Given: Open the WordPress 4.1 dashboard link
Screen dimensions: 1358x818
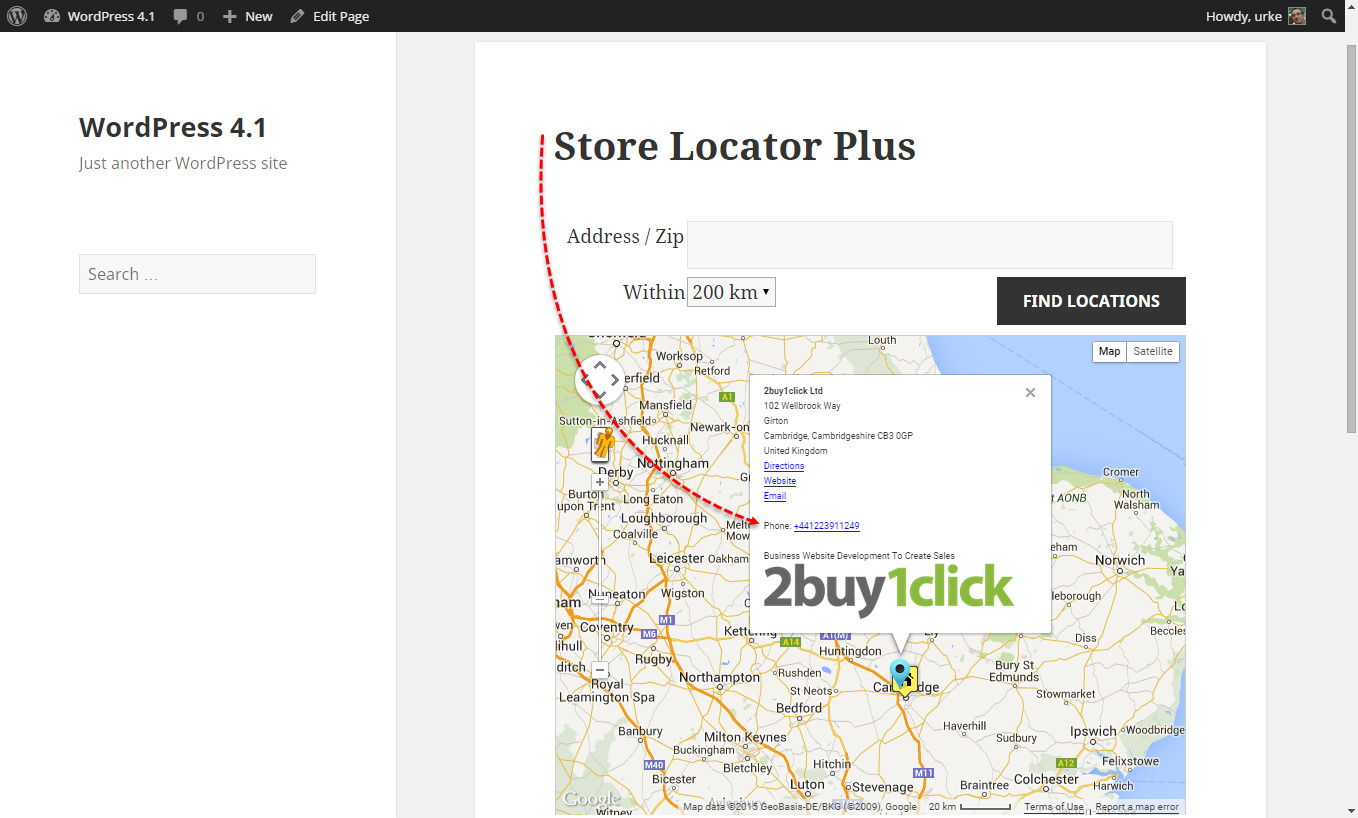Looking at the screenshot, I should 99,16.
